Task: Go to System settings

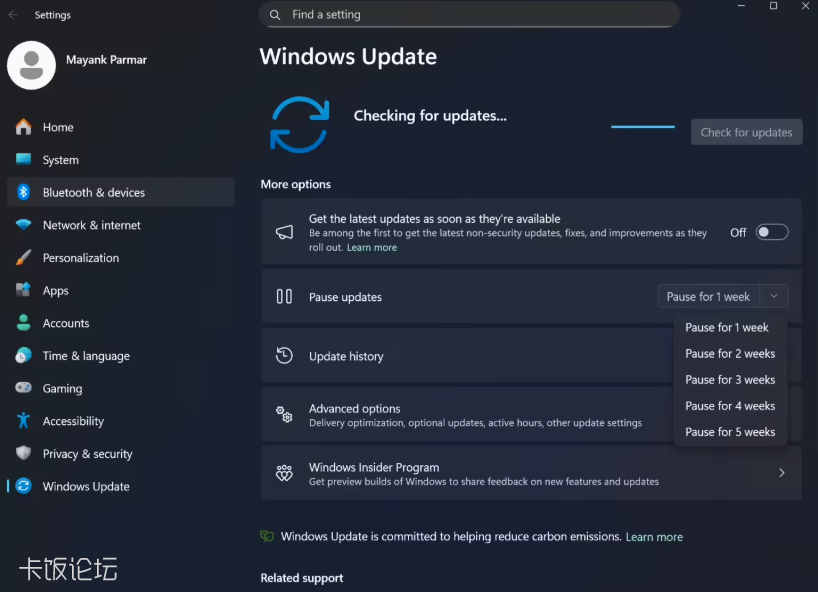Action: click(x=121, y=160)
